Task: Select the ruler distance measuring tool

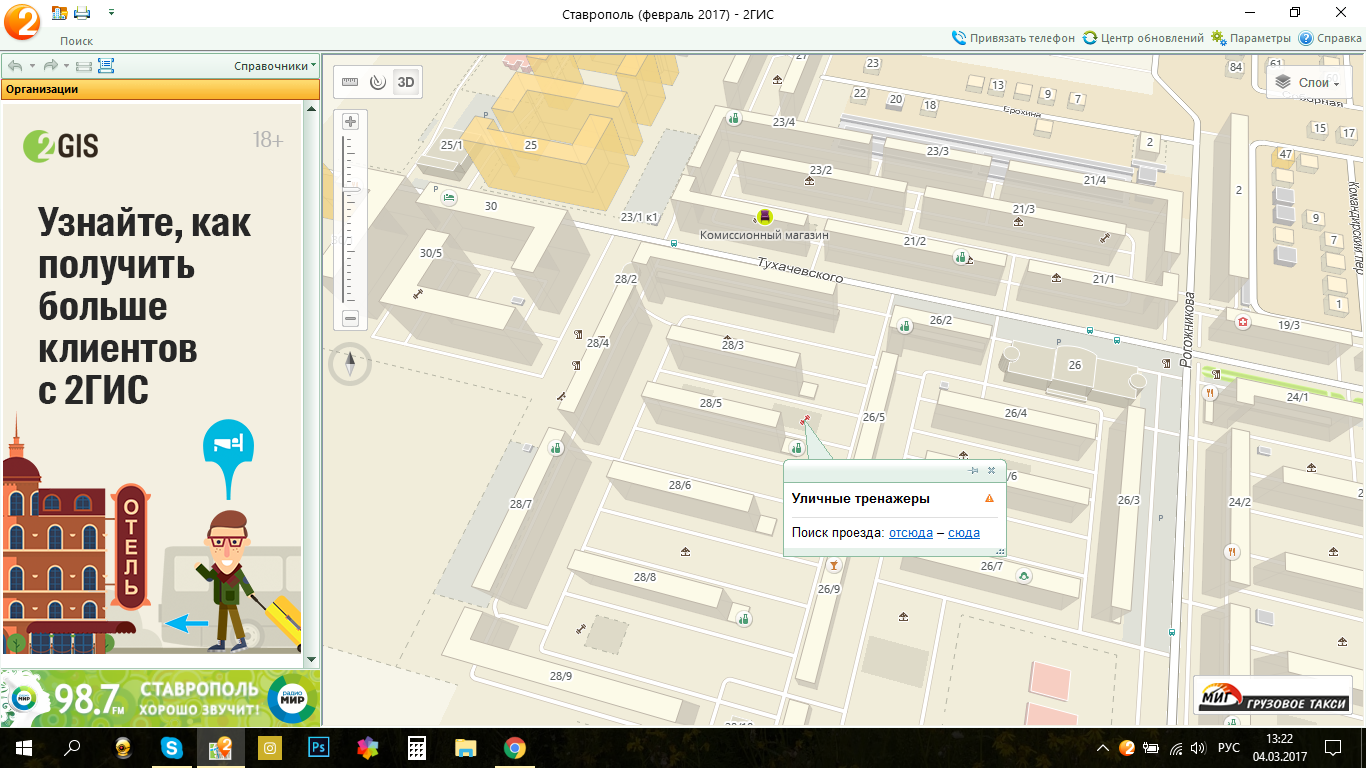Action: point(350,82)
